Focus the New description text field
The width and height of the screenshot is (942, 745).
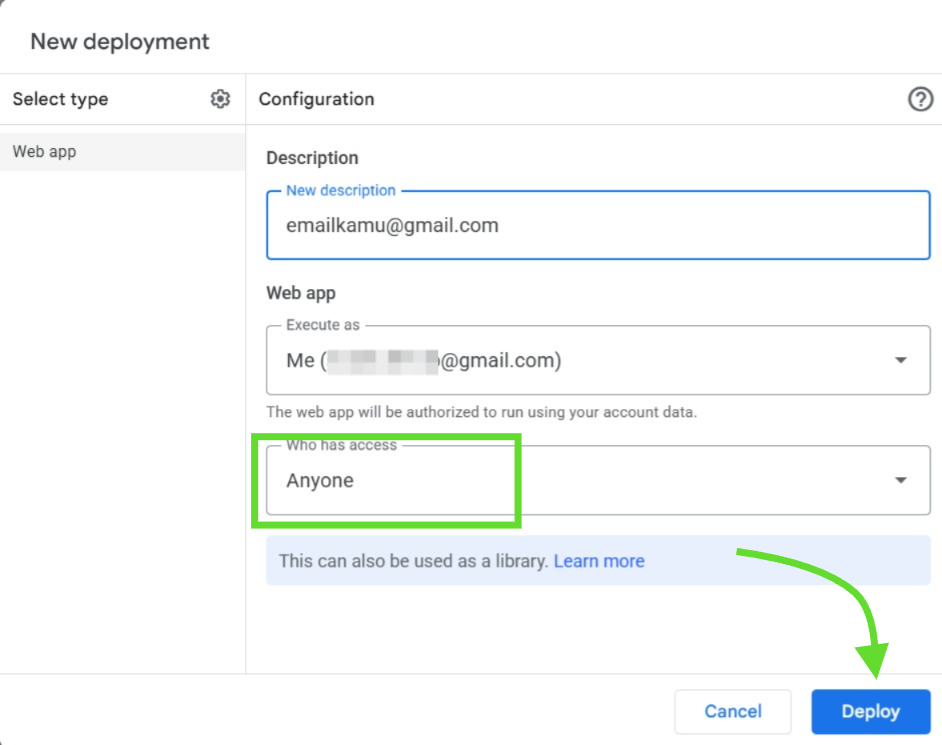click(x=598, y=225)
